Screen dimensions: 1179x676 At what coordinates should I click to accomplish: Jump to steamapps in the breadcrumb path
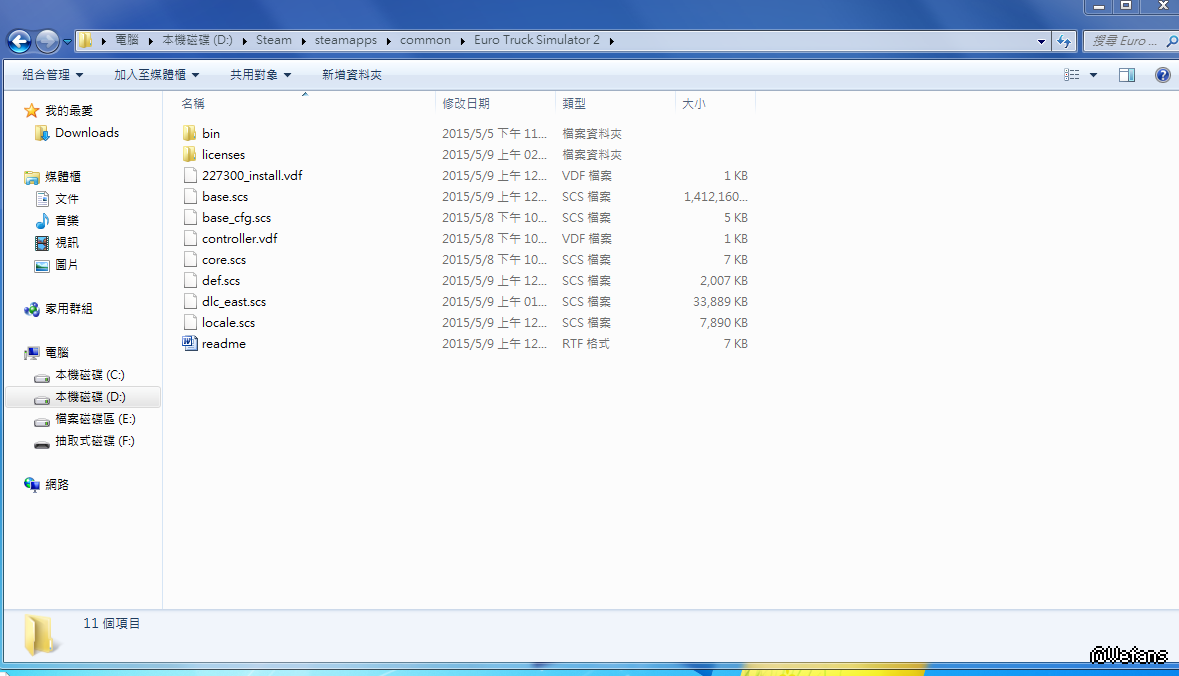point(346,40)
